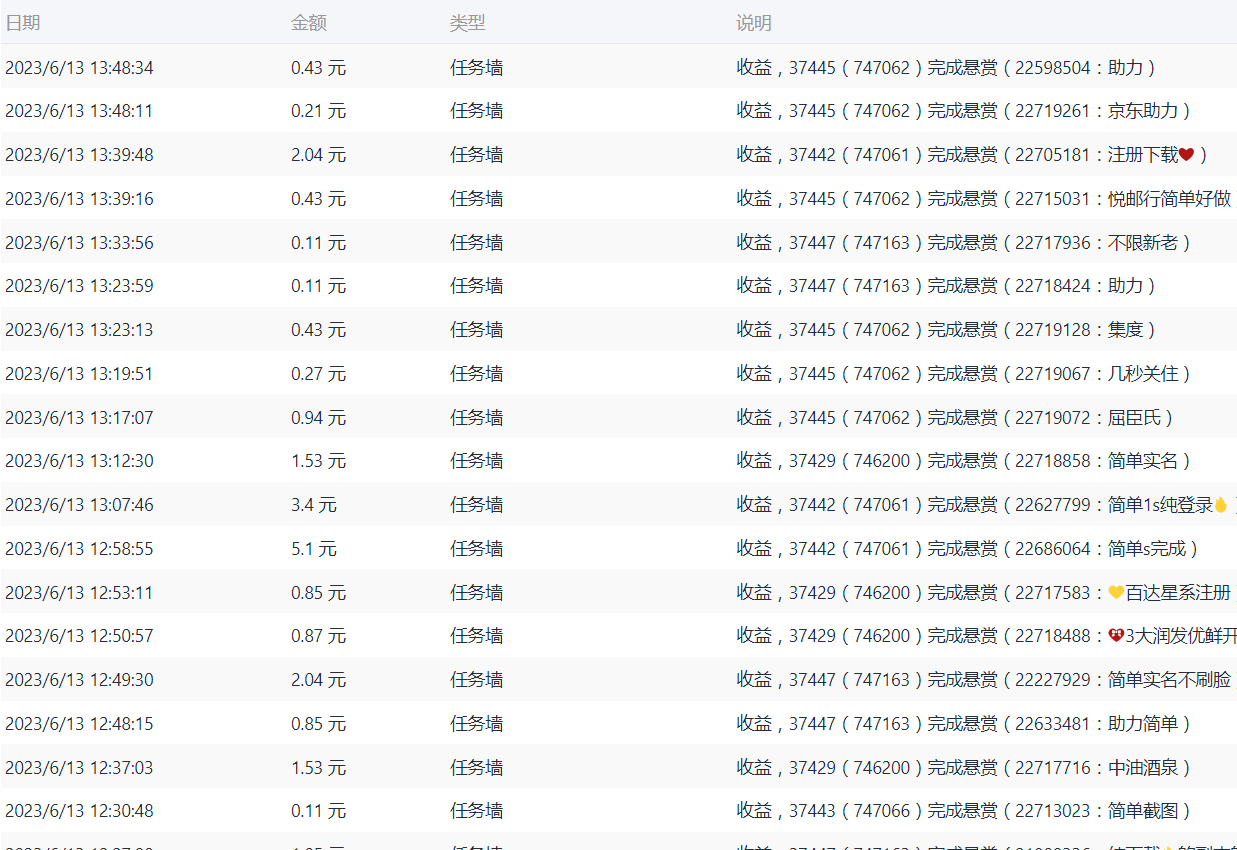Click the 0.27 元 amount cell

(x=318, y=374)
